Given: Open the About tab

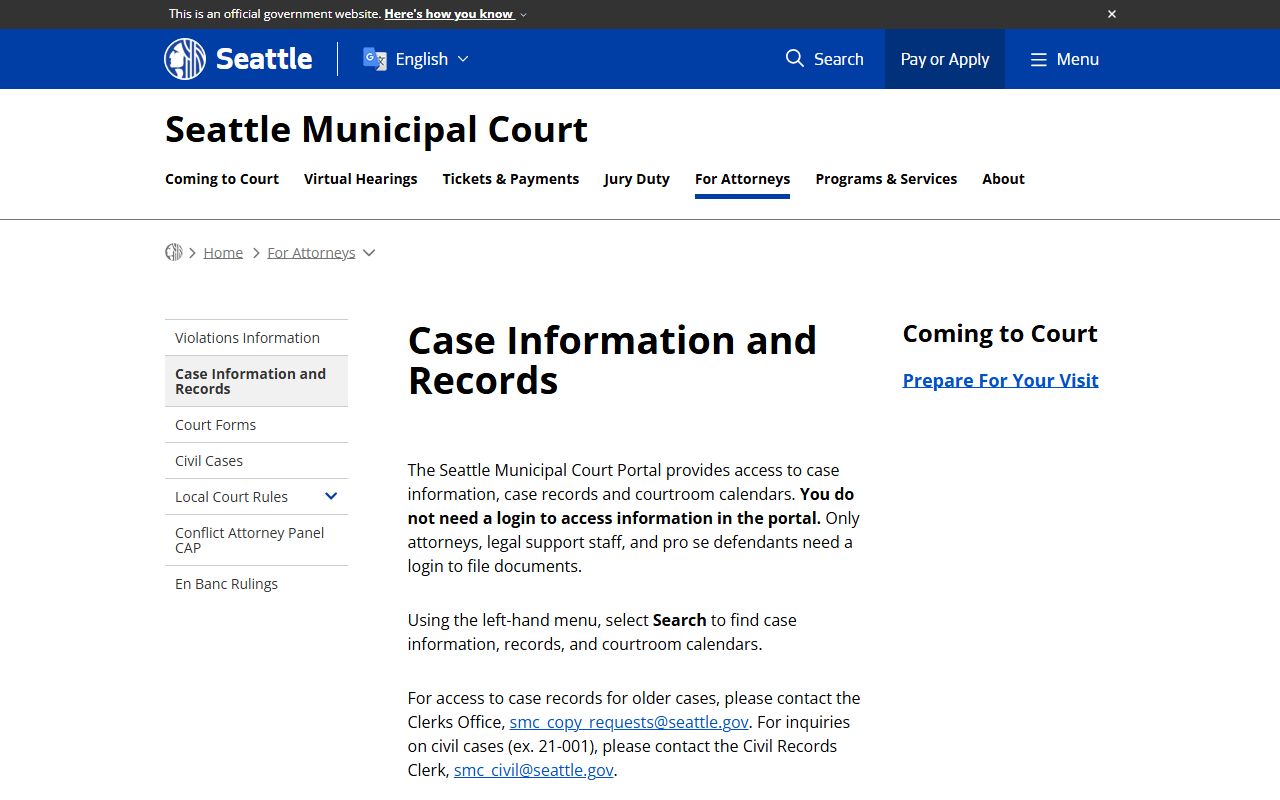Looking at the screenshot, I should tap(1003, 179).
